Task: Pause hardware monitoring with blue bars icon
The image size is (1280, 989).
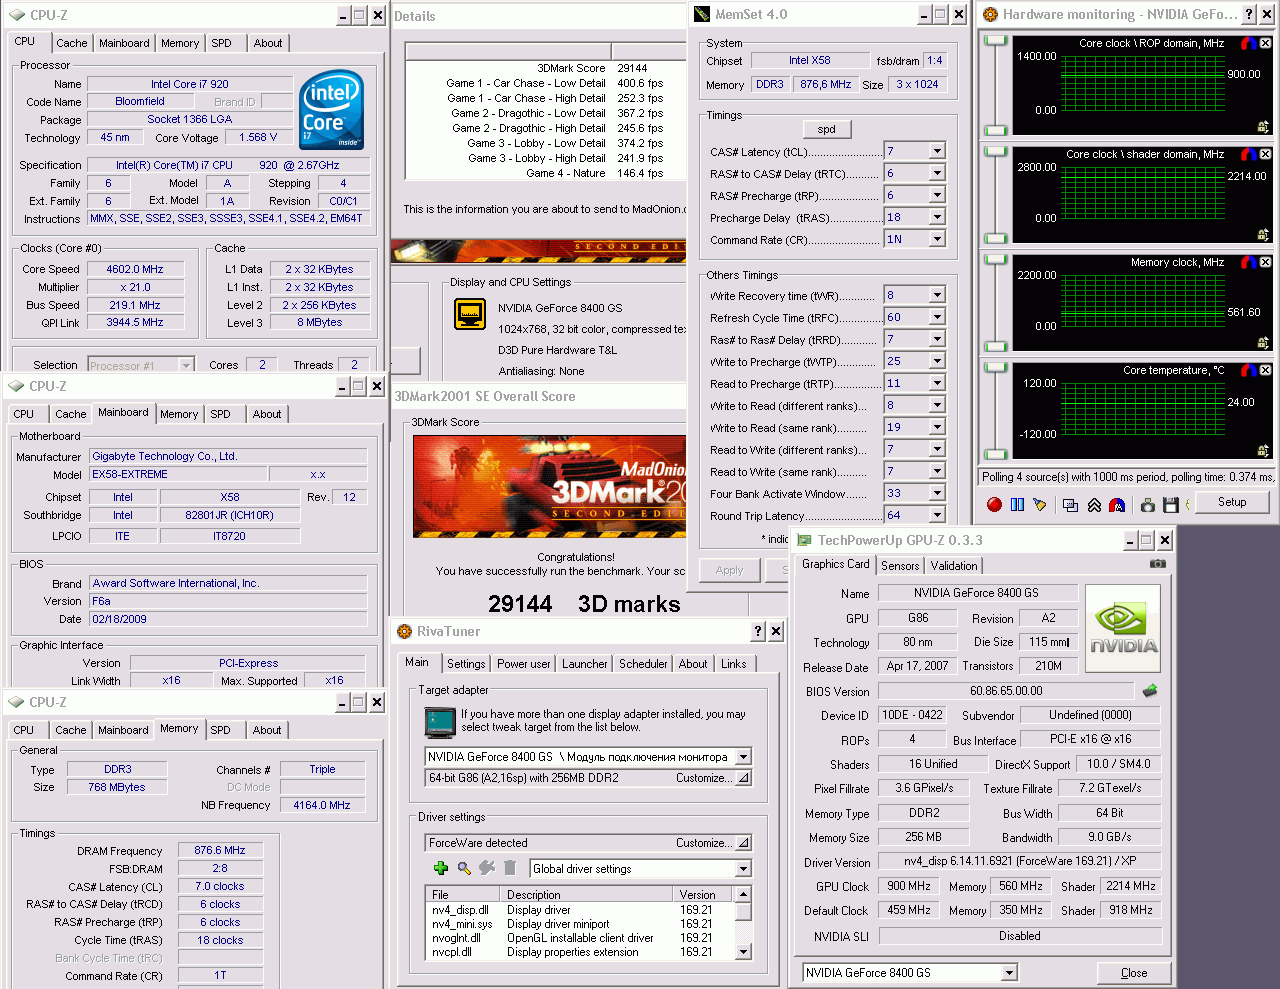Action: pos(1018,504)
